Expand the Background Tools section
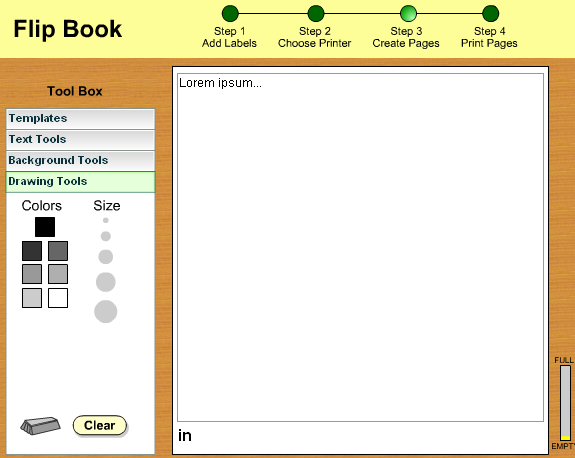This screenshot has height=458, width=575. [x=80, y=160]
